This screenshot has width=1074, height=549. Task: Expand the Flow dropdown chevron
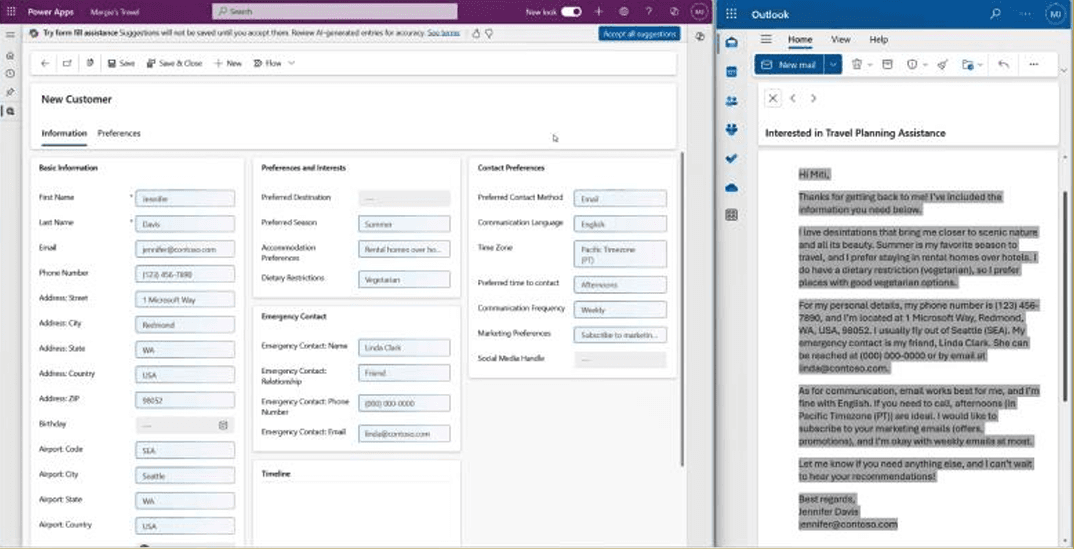(291, 63)
